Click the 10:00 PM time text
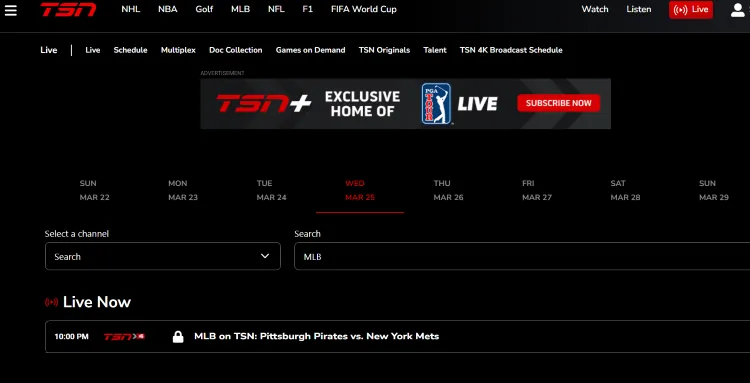The width and height of the screenshot is (750, 383). [71, 337]
